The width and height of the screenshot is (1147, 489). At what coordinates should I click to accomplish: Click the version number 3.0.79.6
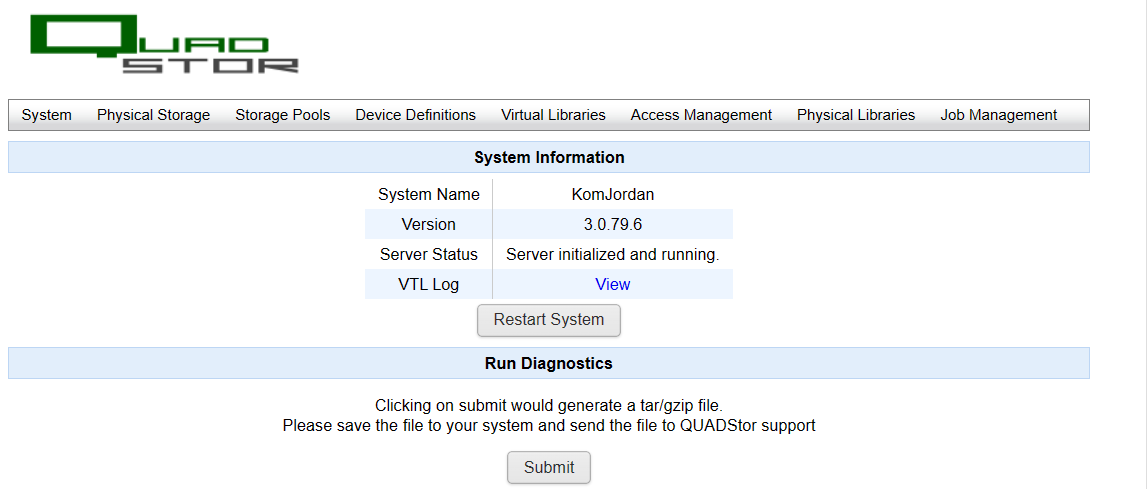tap(613, 224)
